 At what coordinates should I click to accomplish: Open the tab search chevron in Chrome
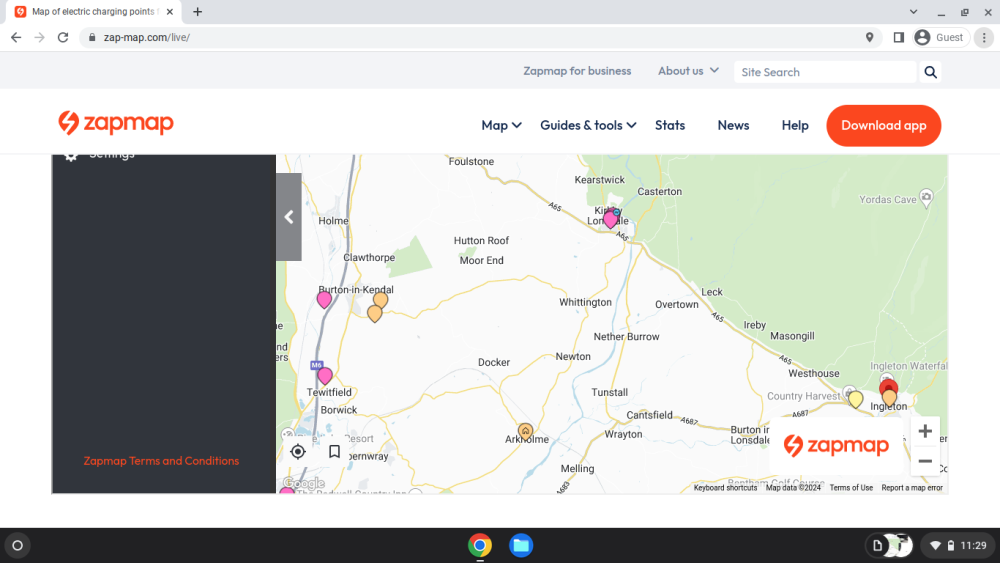point(913,11)
